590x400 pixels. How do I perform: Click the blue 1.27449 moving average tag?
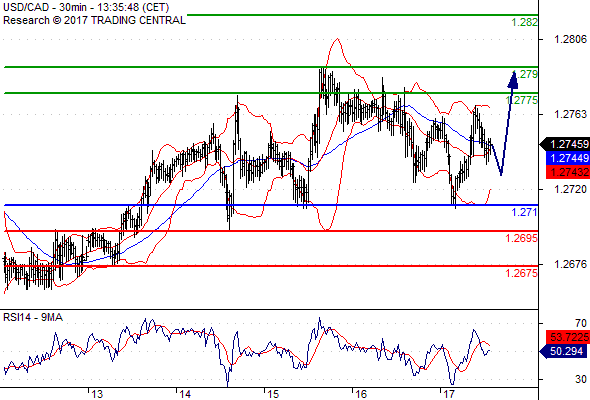click(568, 158)
